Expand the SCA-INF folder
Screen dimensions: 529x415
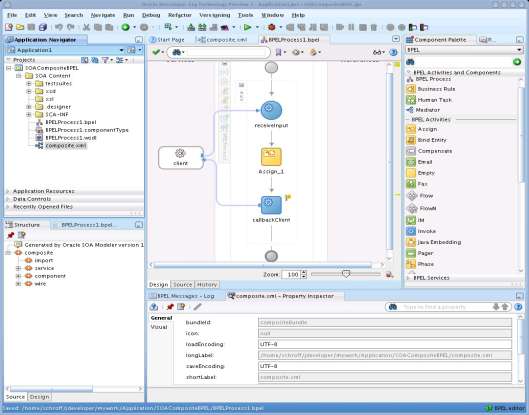(29, 114)
